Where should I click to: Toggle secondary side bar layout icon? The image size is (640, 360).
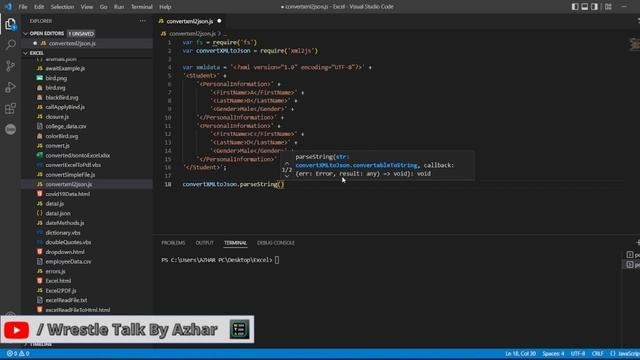[x=594, y=7]
